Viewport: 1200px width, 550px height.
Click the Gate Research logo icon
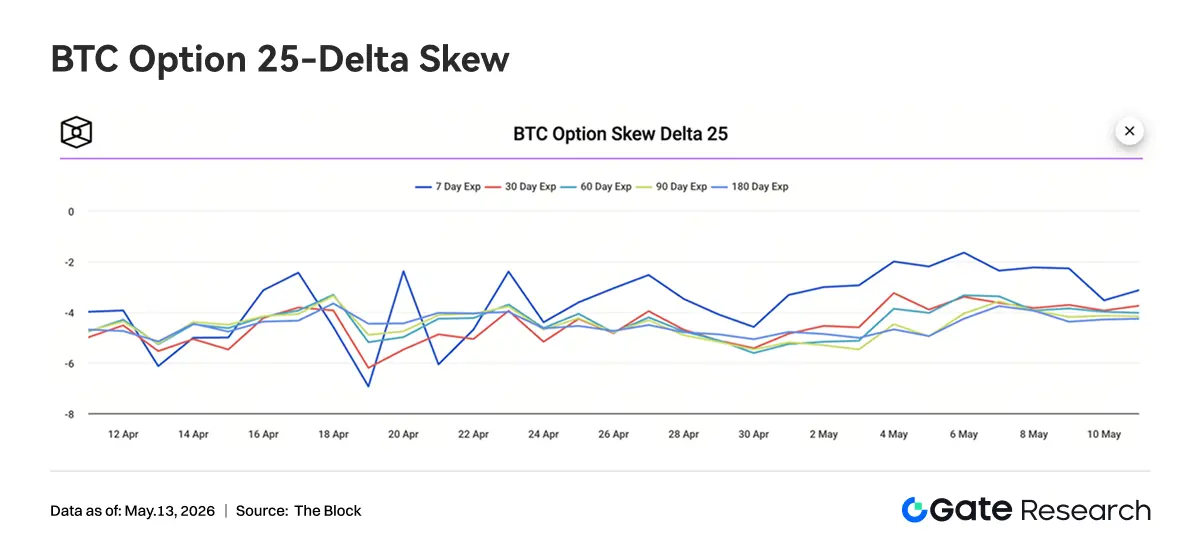pyautogui.click(x=914, y=510)
